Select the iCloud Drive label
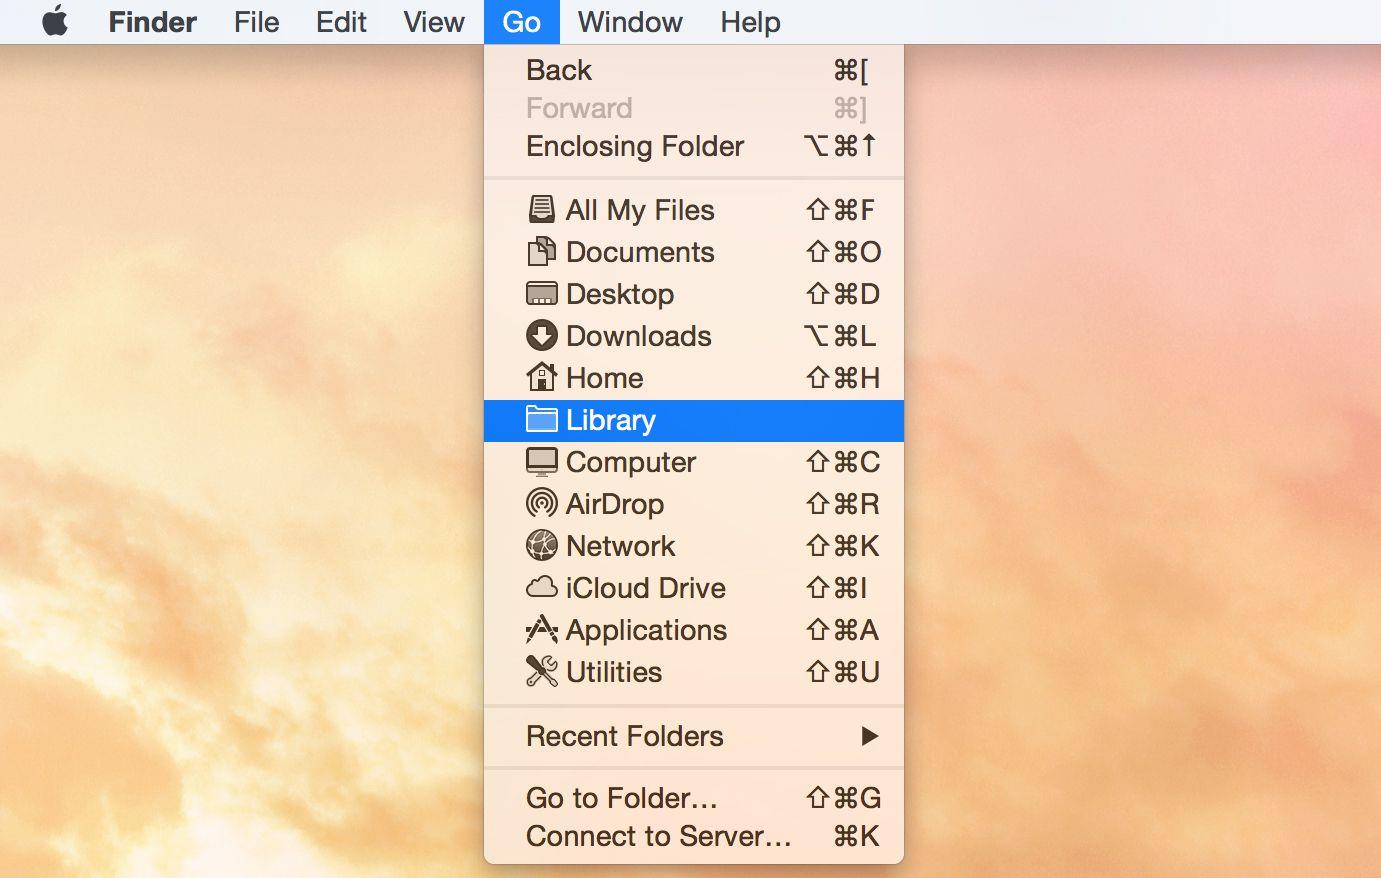Image resolution: width=1381 pixels, height=878 pixels. point(646,588)
